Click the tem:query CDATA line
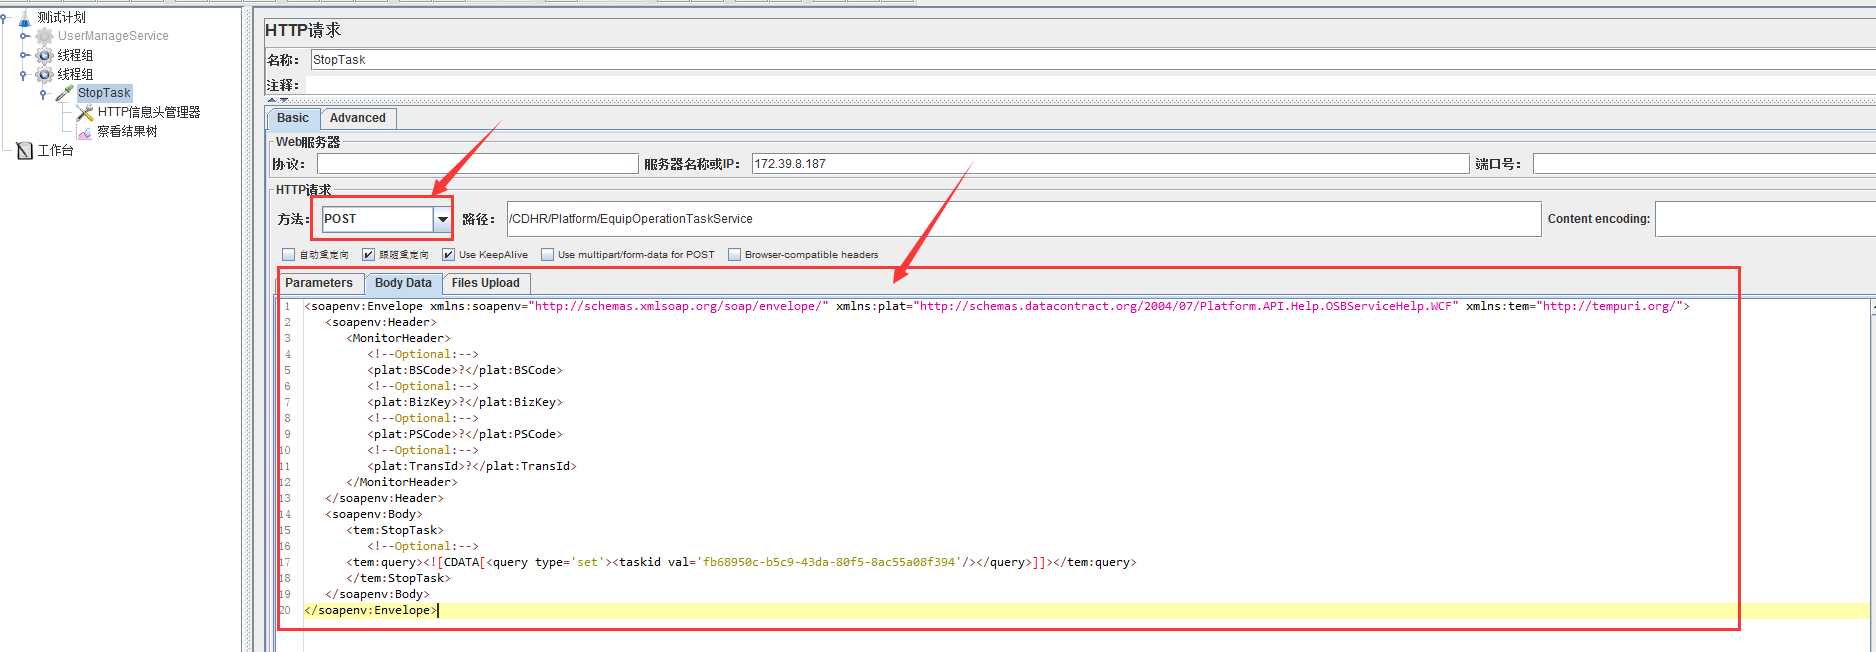This screenshot has width=1876, height=652. (x=741, y=562)
